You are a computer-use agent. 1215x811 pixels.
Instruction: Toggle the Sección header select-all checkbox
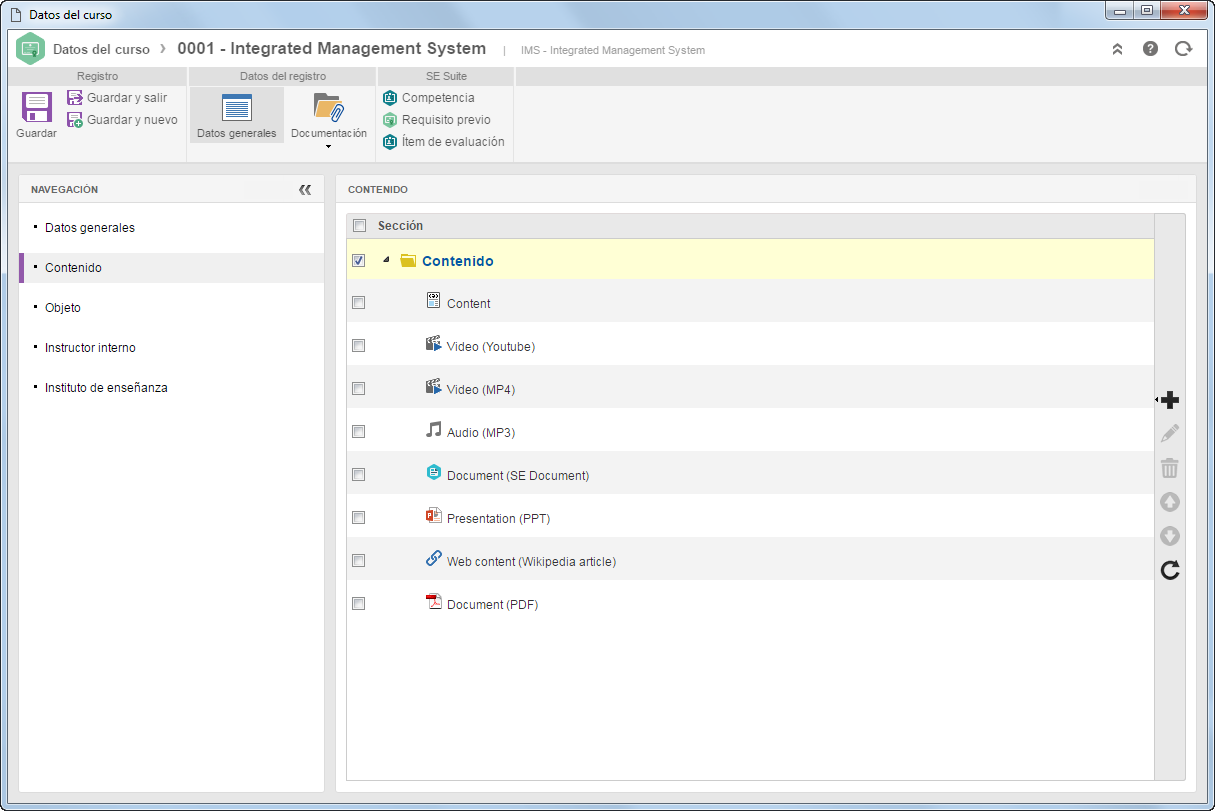click(359, 226)
